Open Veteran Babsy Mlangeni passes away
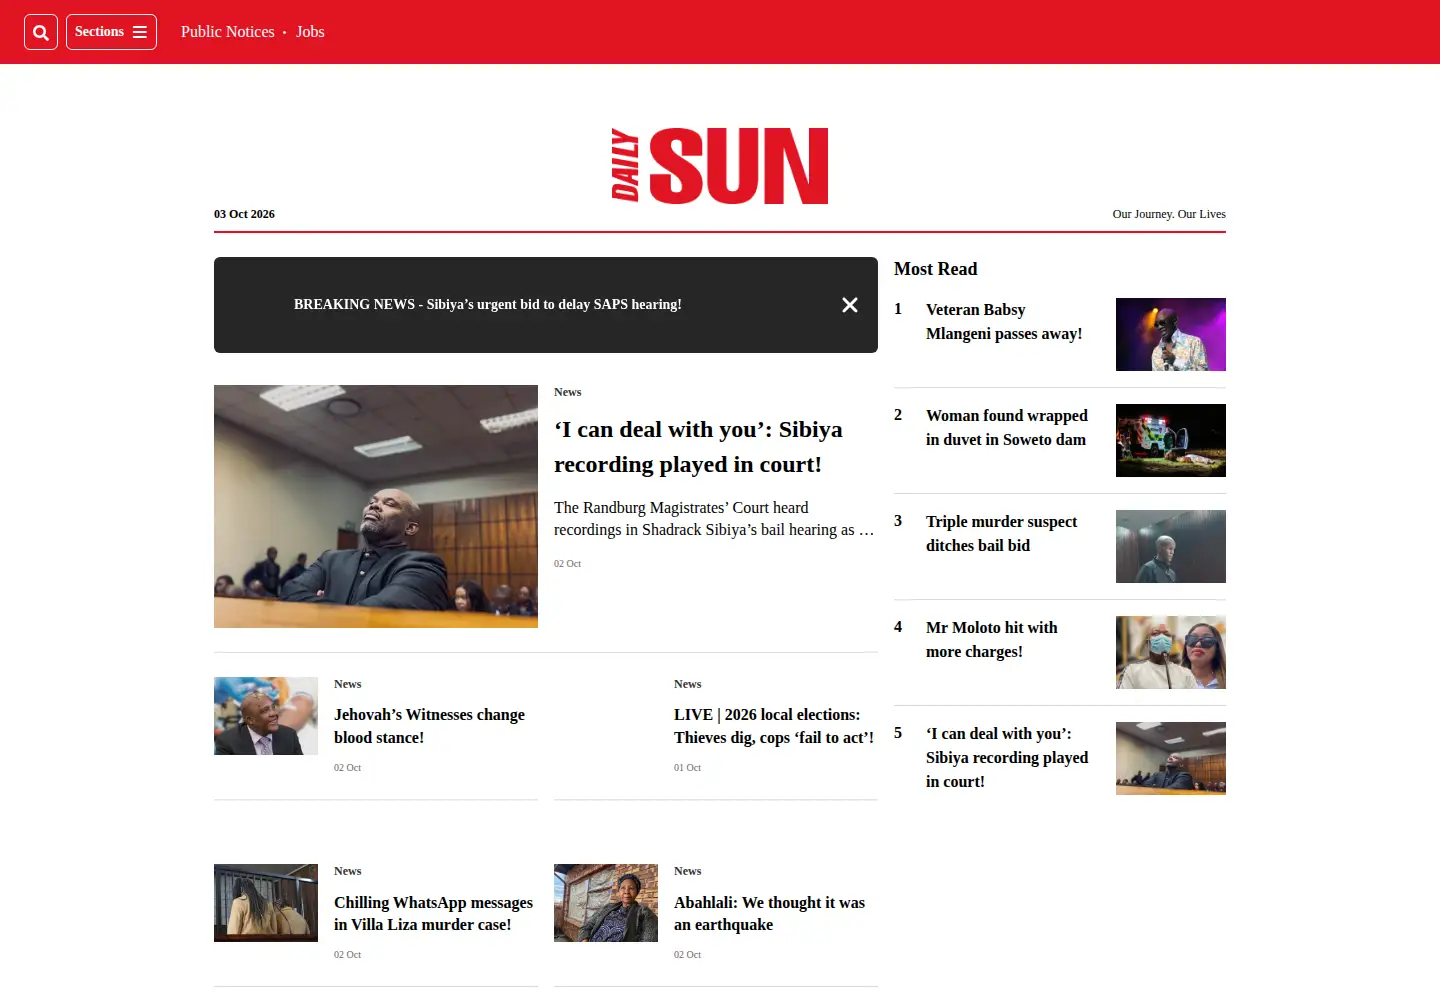Viewport: 1440px width, 1000px height. 1004,322
